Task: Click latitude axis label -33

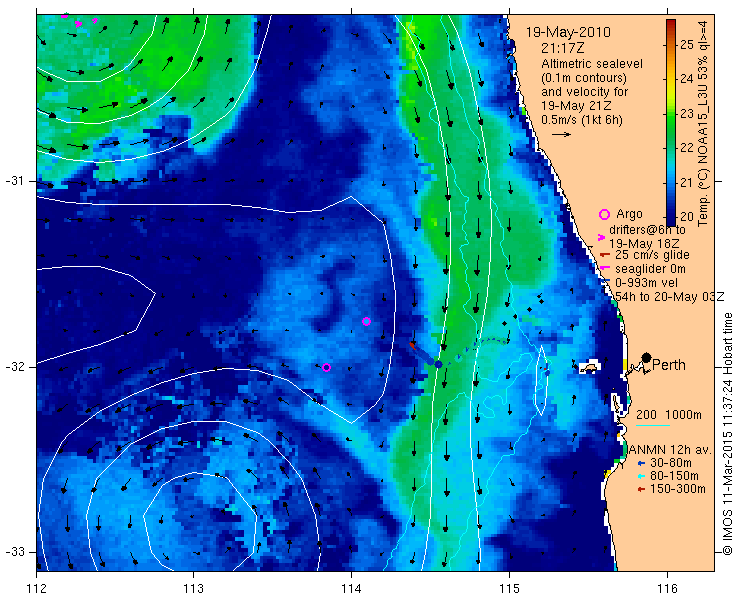Action: (x=14, y=552)
